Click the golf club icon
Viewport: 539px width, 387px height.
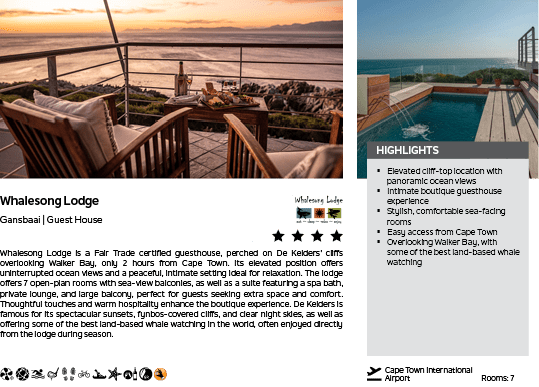pyautogui.click(x=53, y=374)
